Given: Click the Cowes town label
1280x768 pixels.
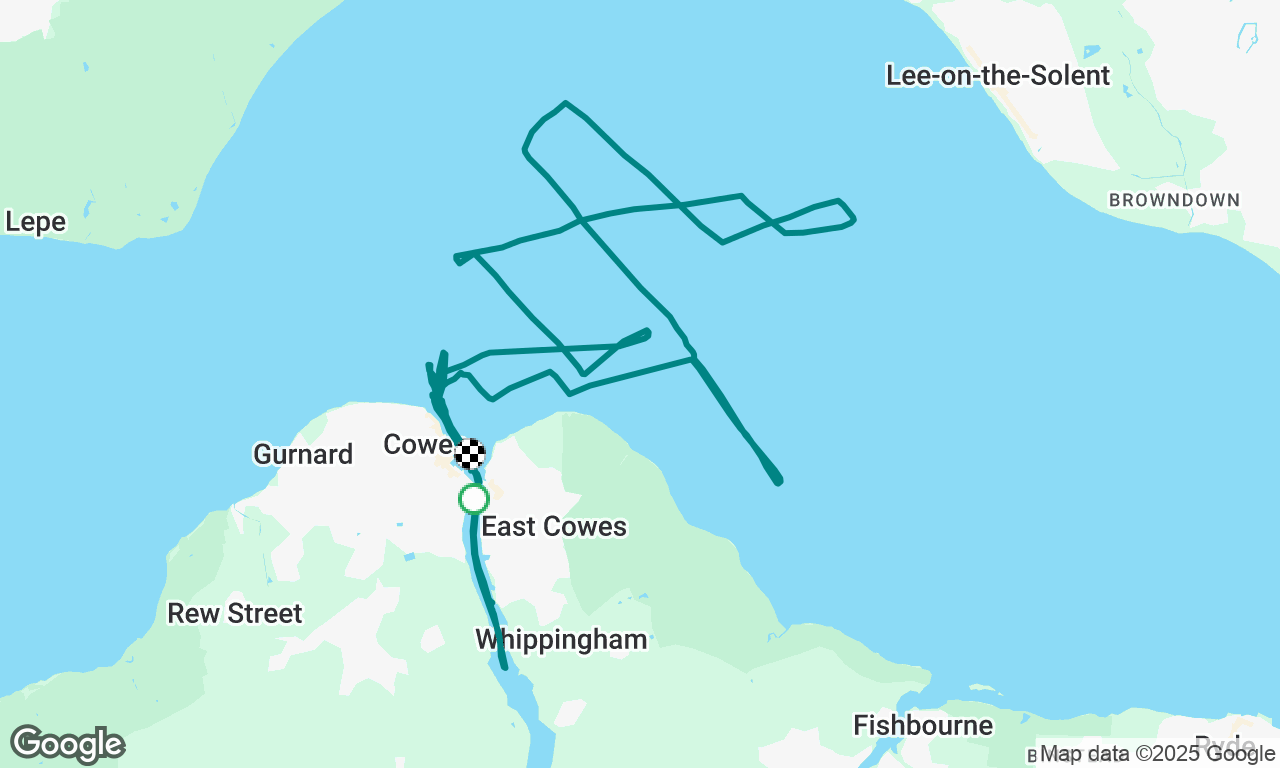Looking at the screenshot, I should 419,444.
